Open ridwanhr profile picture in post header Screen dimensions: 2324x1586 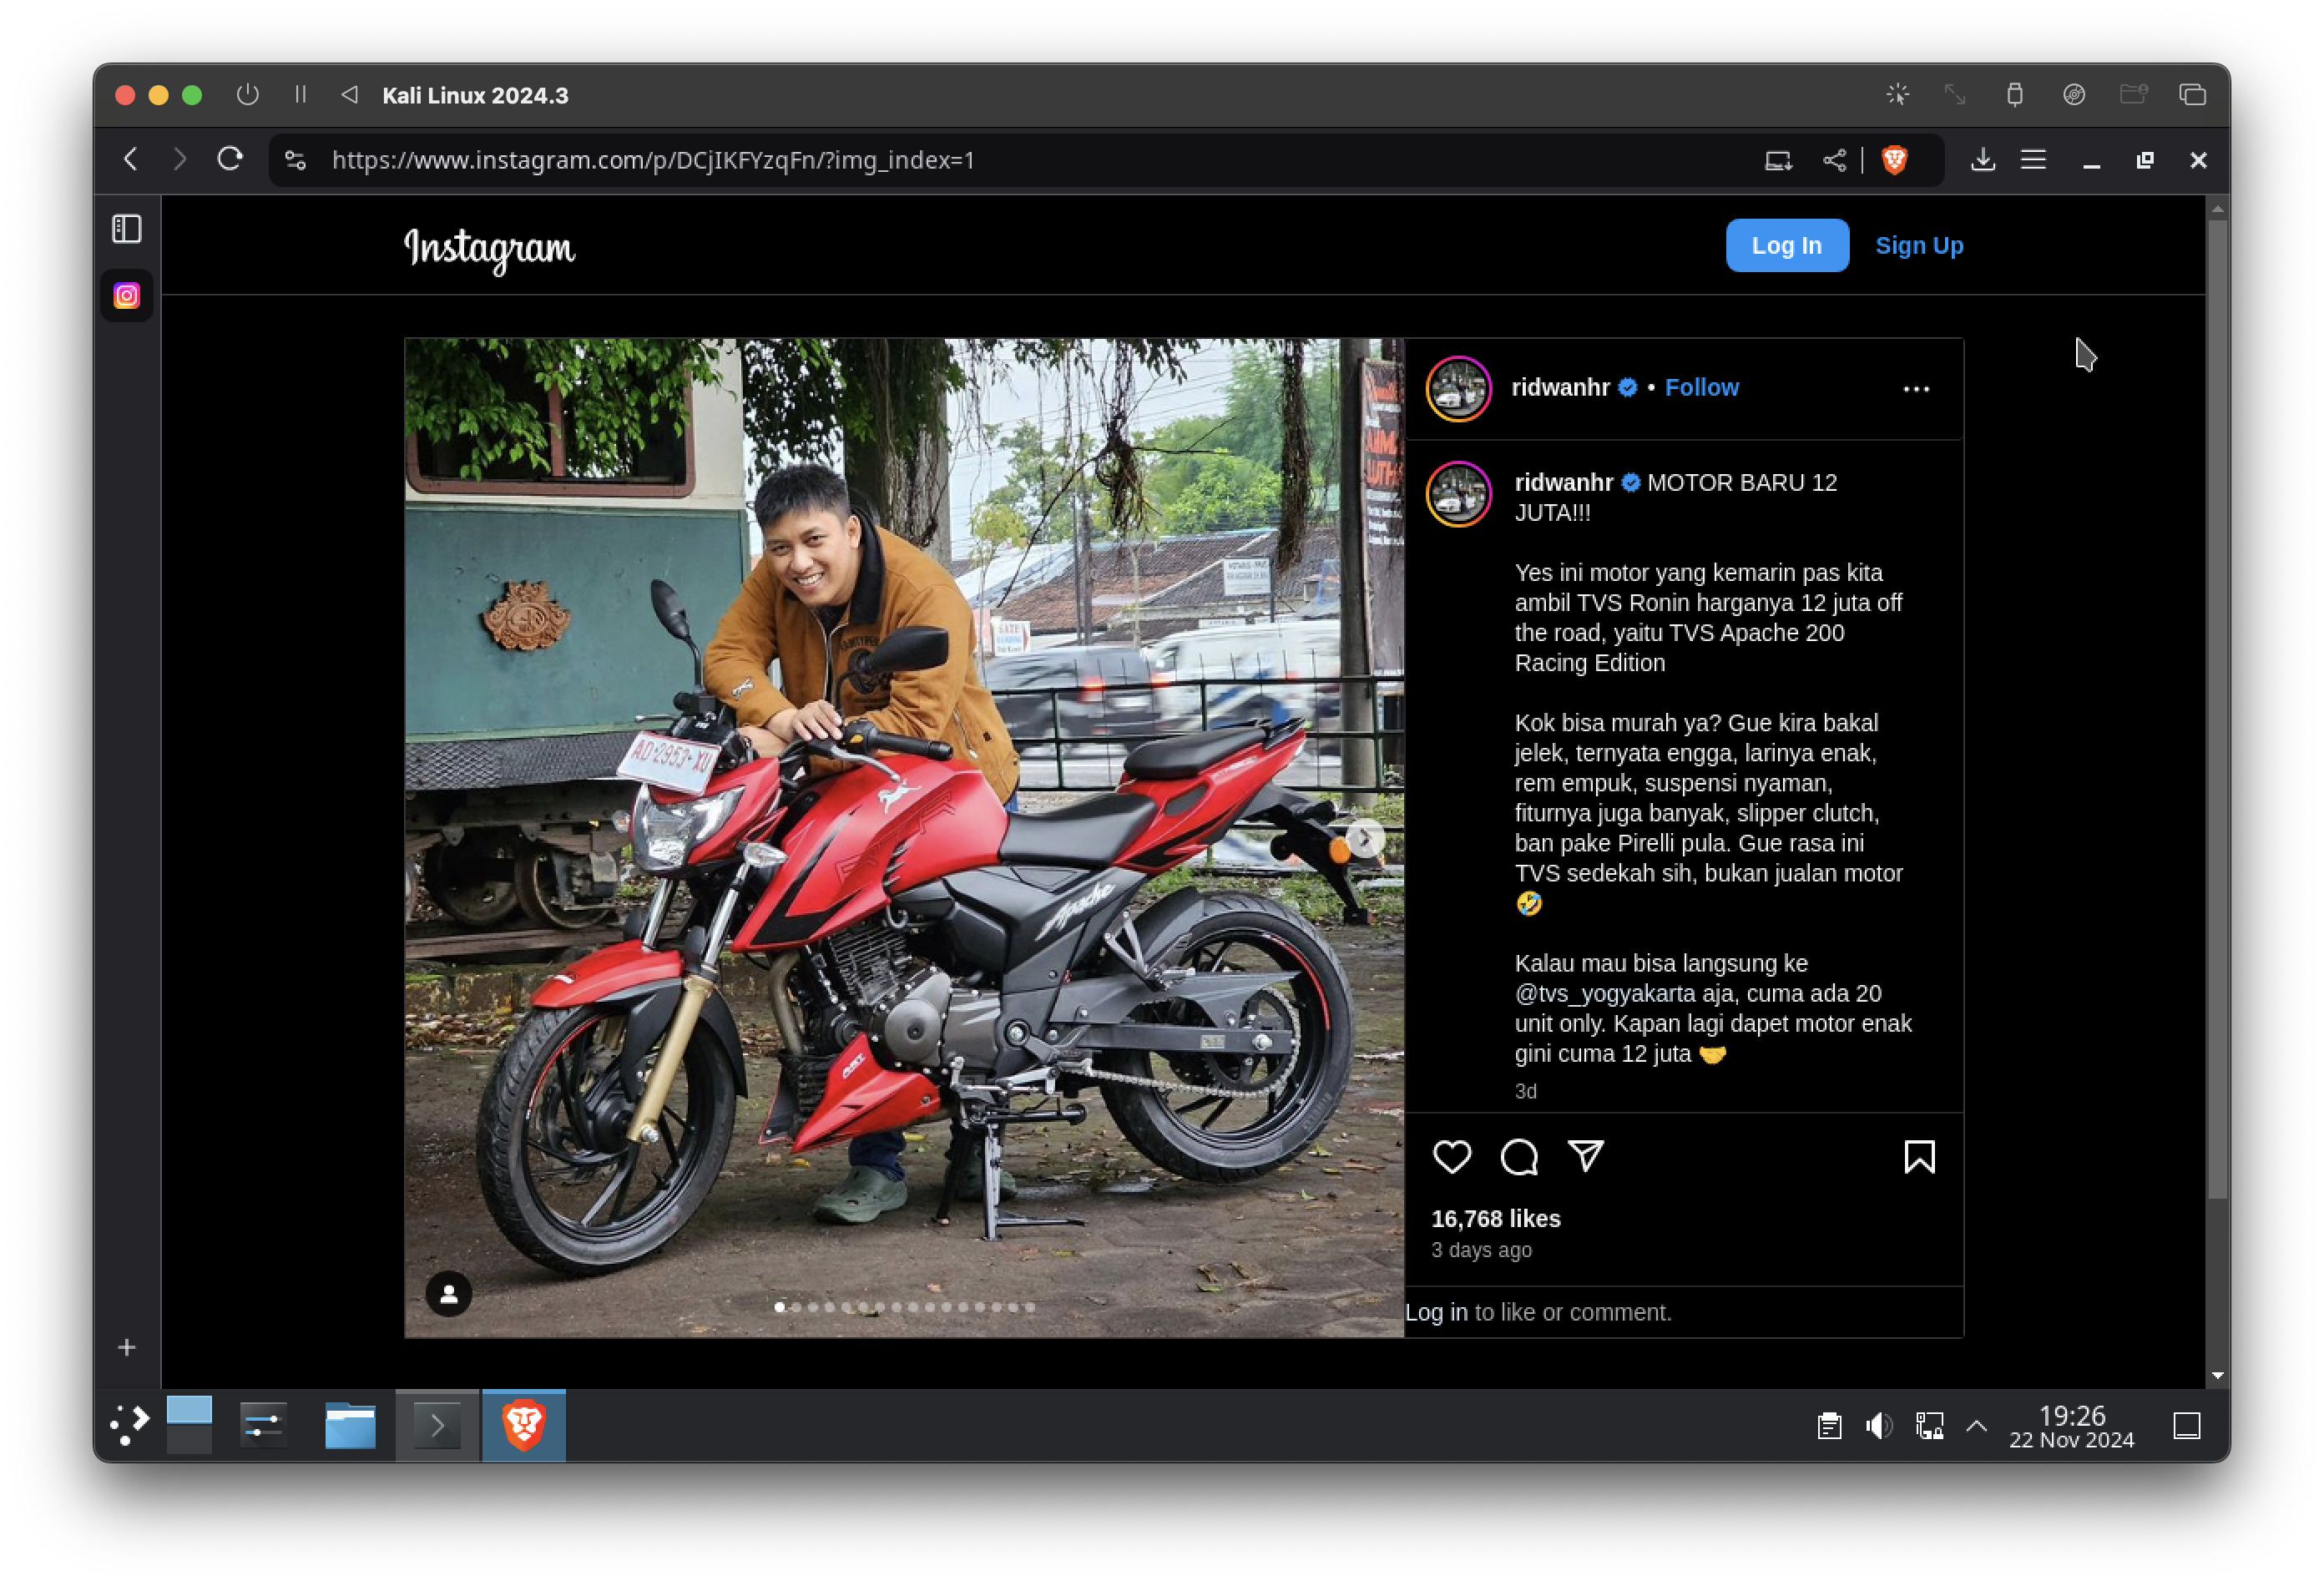click(1458, 388)
